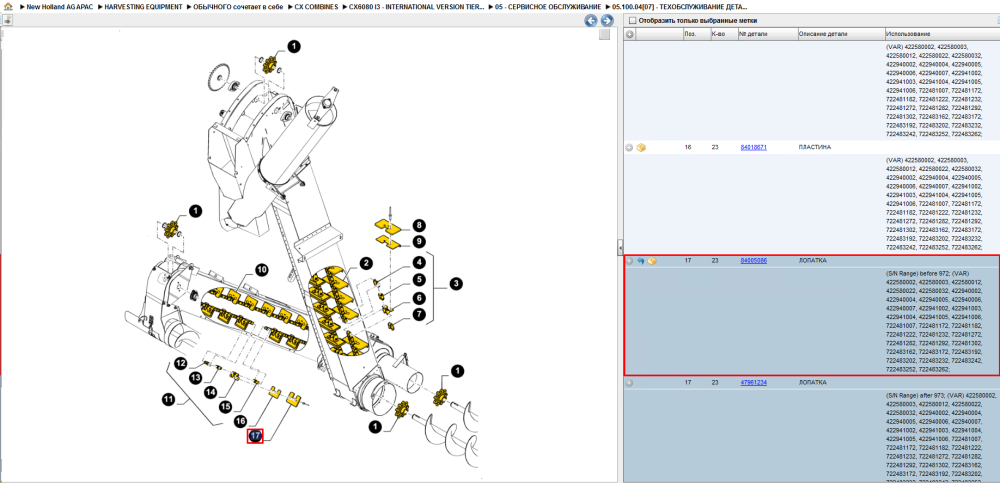This screenshot has width=1000, height=483.
Task: Select callout 5 on the diagram
Action: pyautogui.click(x=418, y=279)
